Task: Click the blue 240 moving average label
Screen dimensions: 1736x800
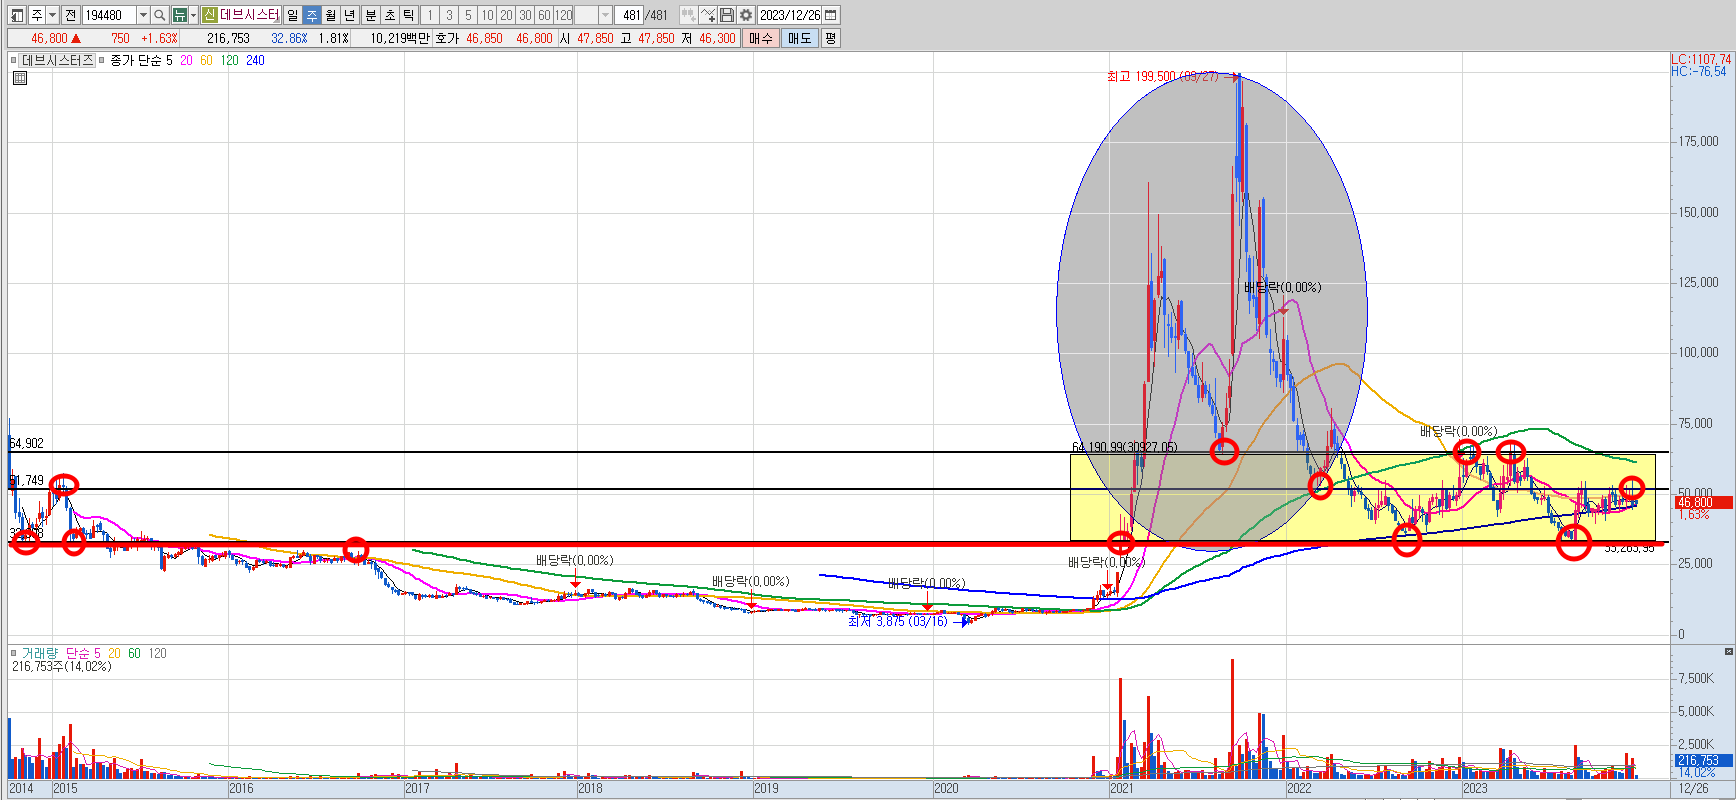Action: (x=255, y=60)
